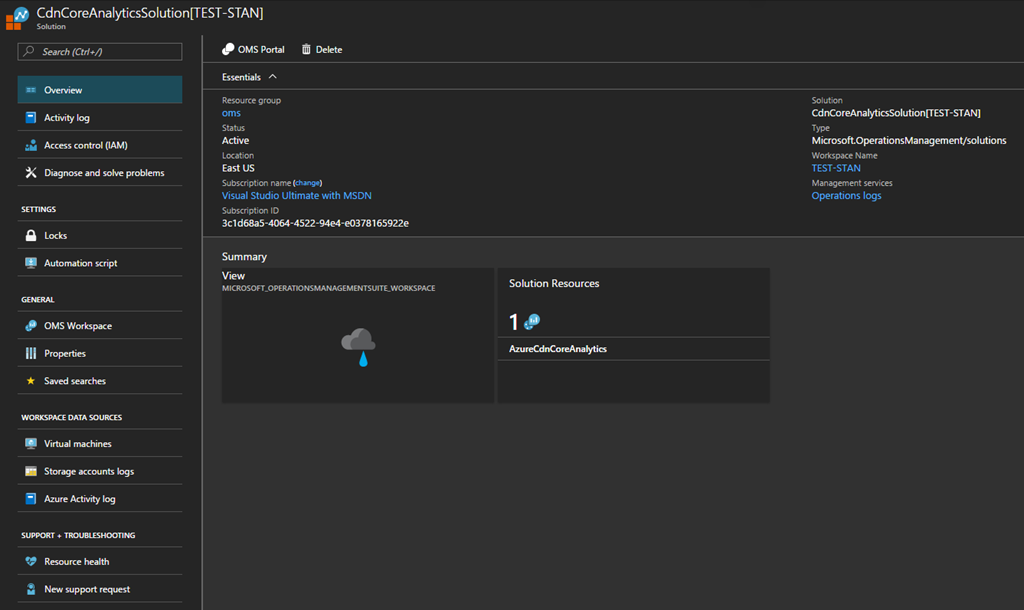Image resolution: width=1024 pixels, height=610 pixels.
Task: Collapse the Essentials section chevron
Action: click(x=273, y=77)
